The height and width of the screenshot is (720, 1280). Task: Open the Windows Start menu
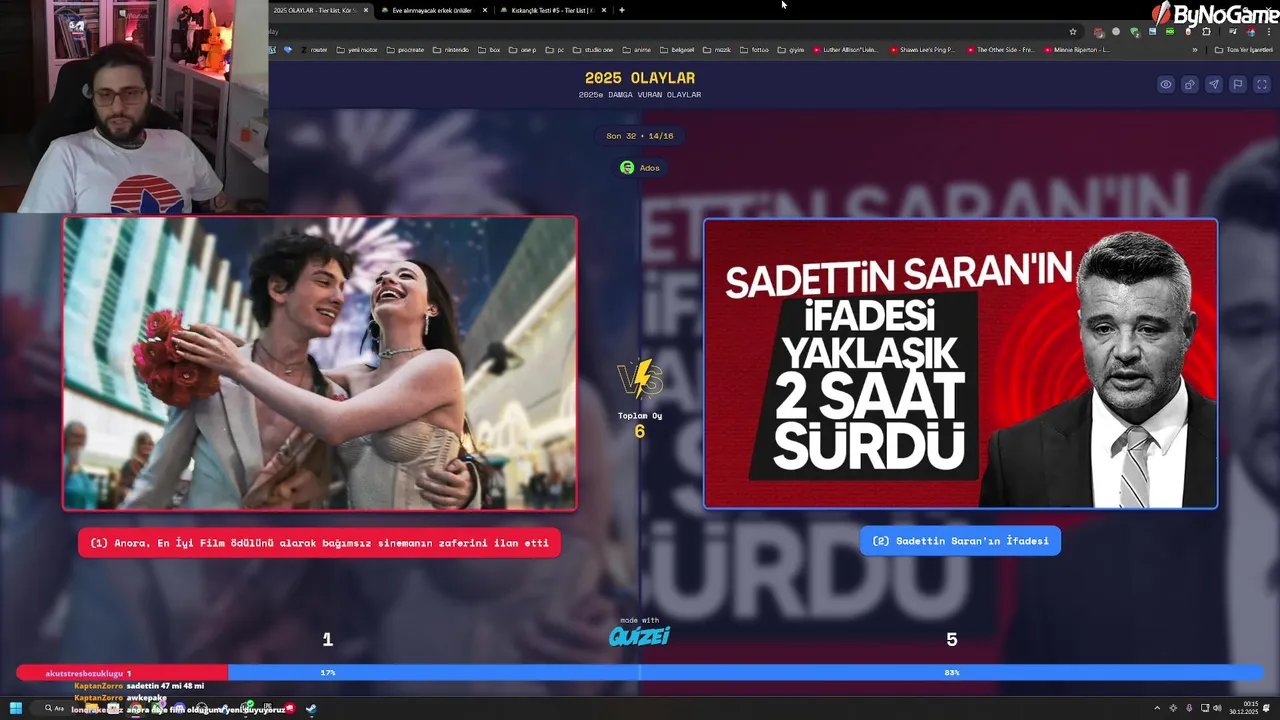[x=16, y=709]
